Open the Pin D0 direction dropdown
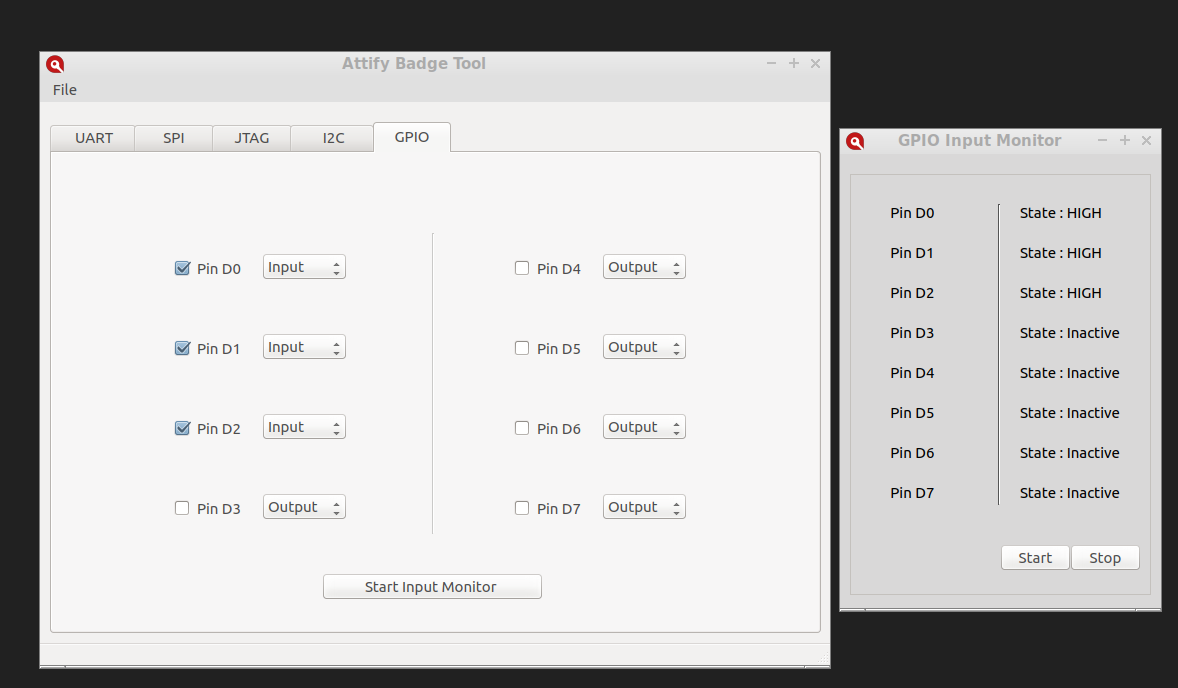This screenshot has width=1178, height=688. (304, 267)
